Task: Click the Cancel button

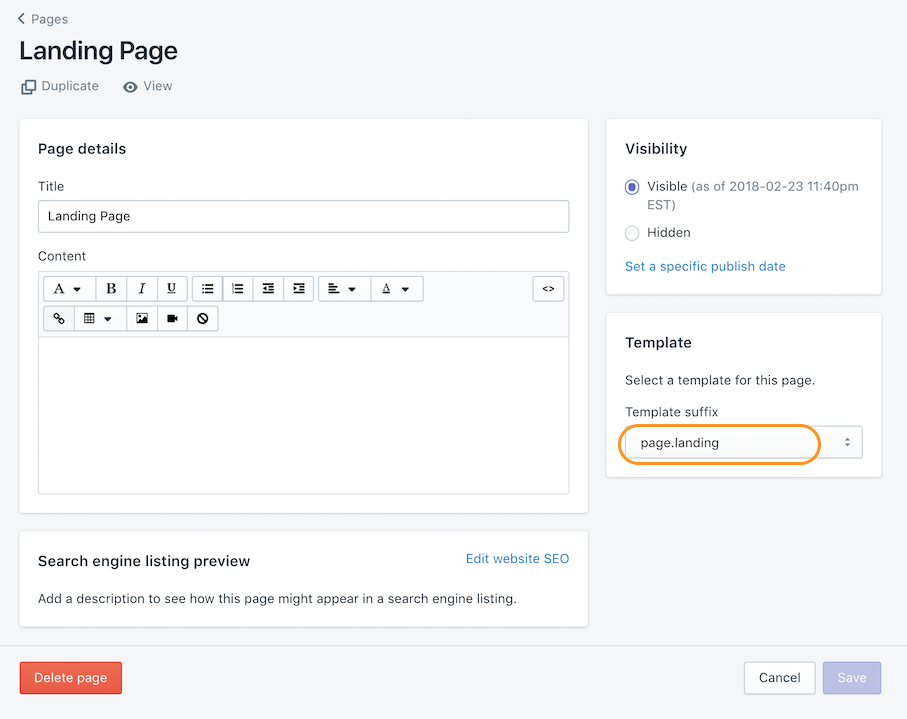Action: click(779, 678)
